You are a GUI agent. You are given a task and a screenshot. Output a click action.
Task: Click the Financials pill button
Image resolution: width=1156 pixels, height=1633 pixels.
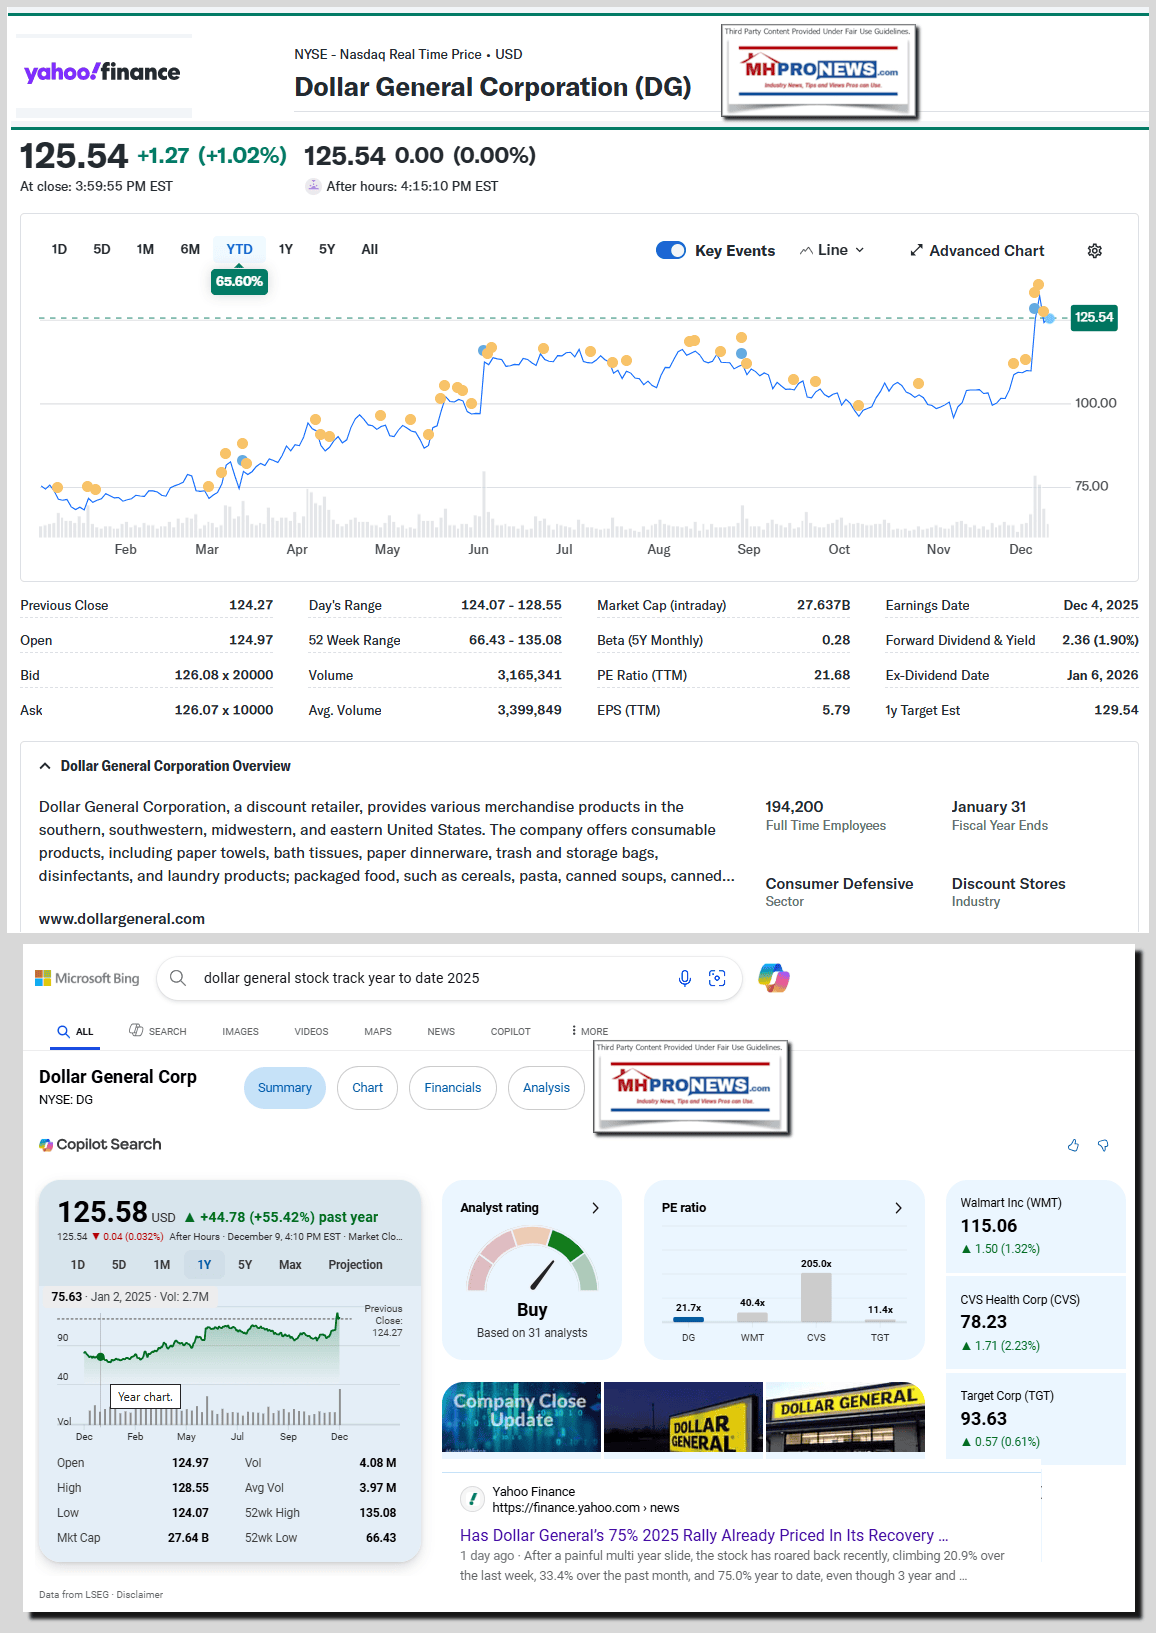pyautogui.click(x=453, y=1088)
